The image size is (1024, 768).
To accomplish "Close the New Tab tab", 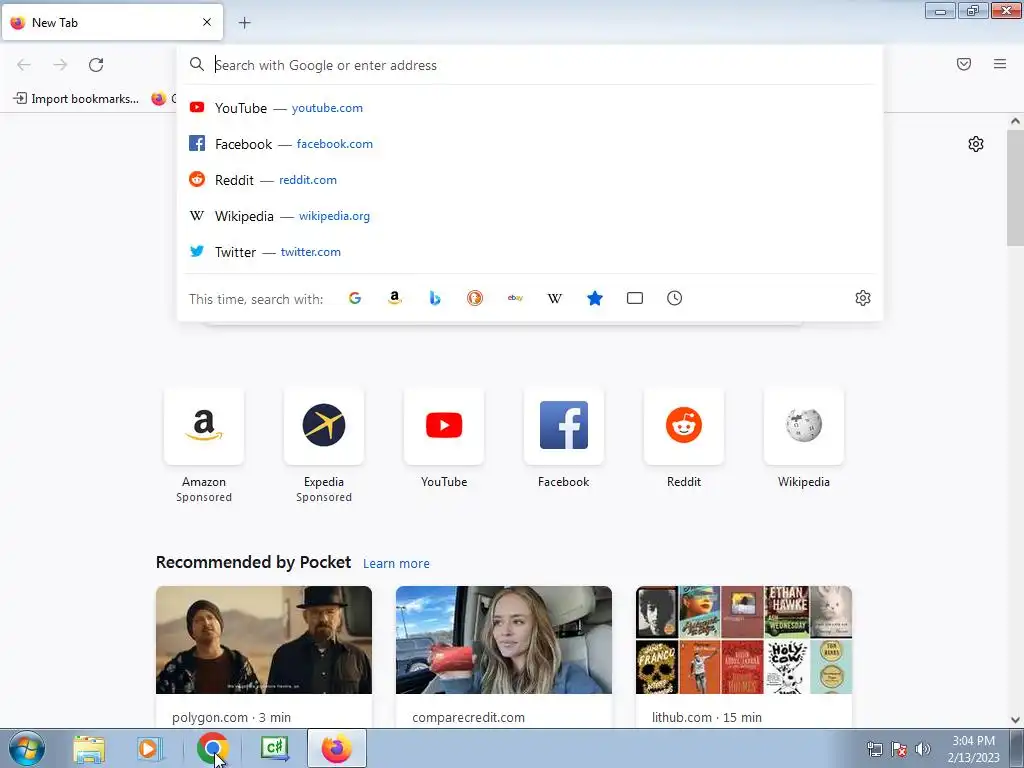I will click(x=207, y=22).
